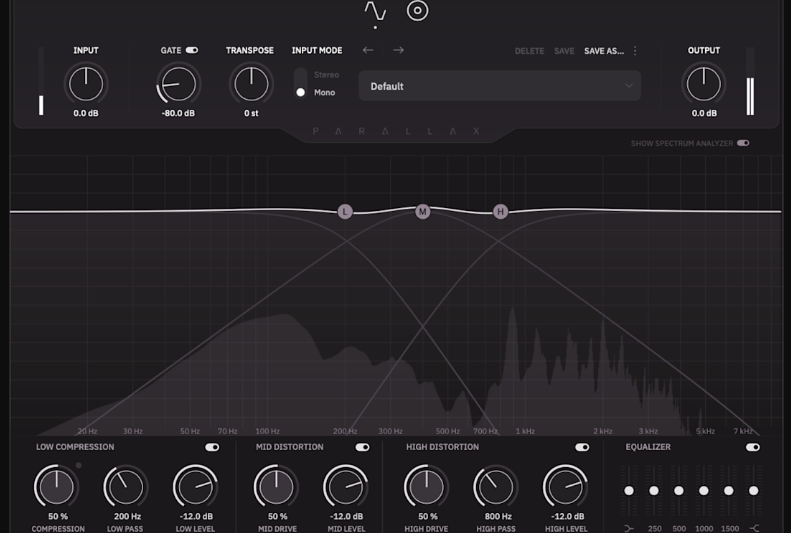Click the Output value 0.0 dB
The width and height of the screenshot is (791, 533).
[704, 113]
